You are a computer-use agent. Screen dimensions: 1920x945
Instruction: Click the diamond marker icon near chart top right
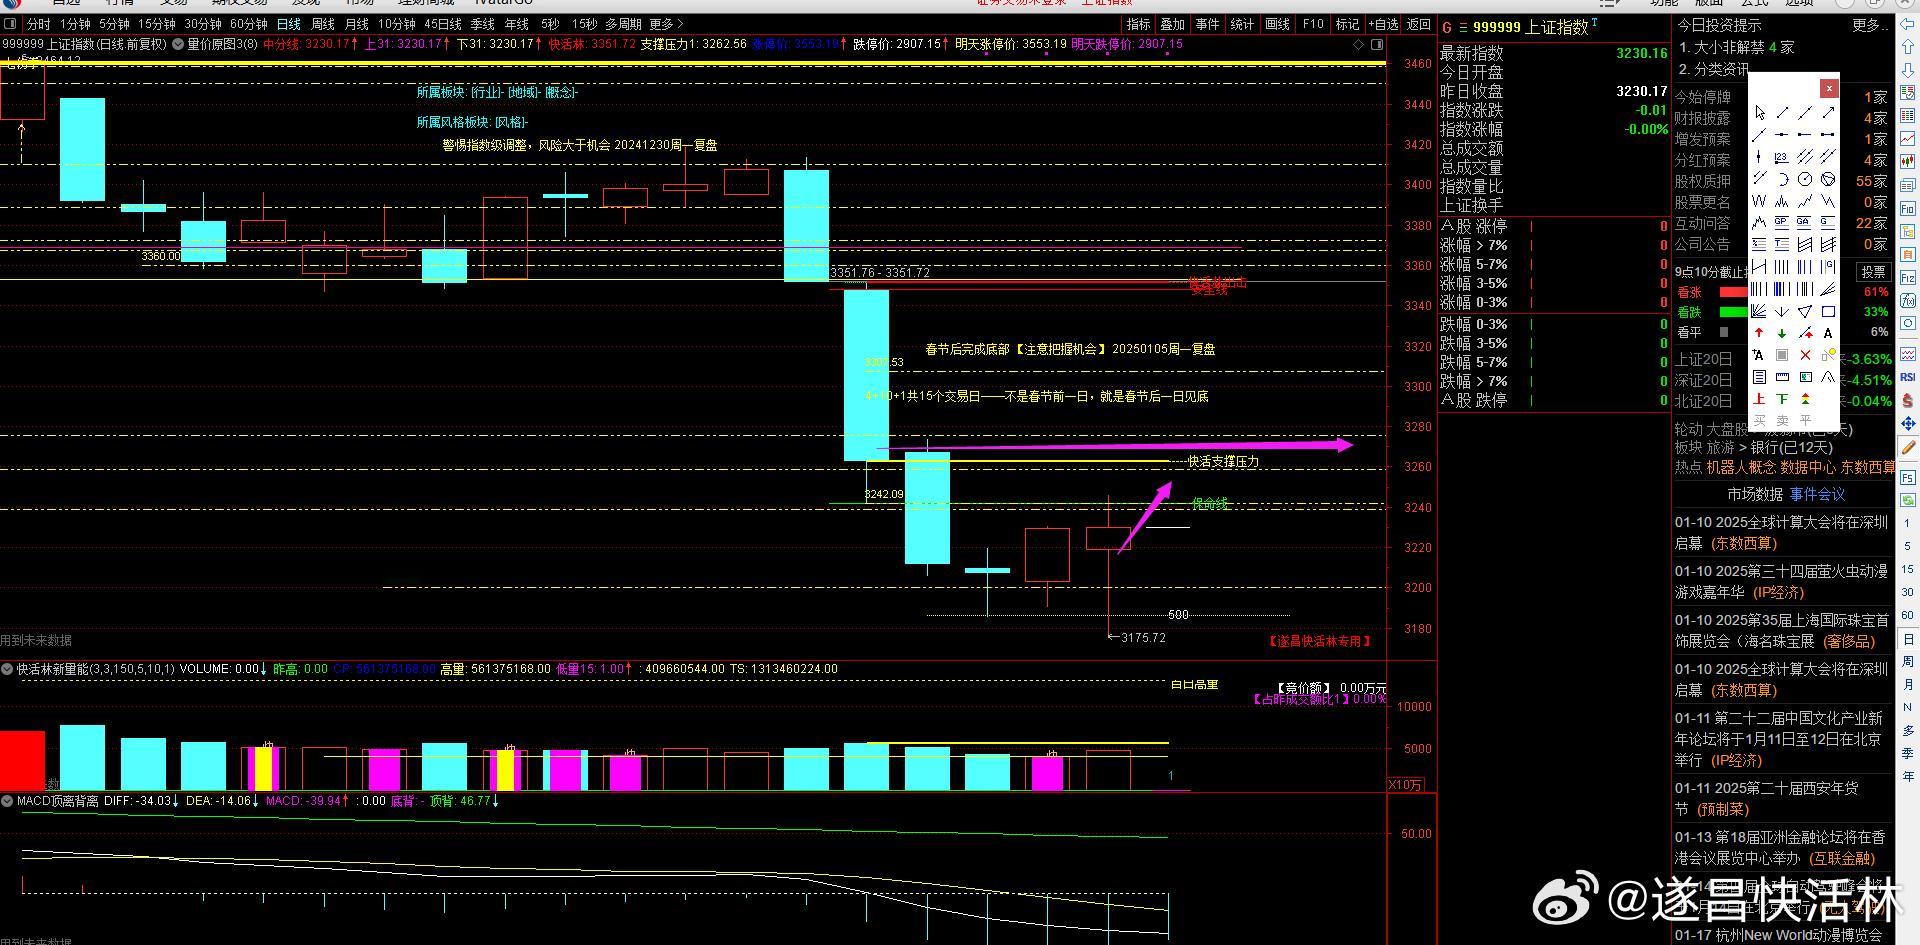click(1358, 44)
